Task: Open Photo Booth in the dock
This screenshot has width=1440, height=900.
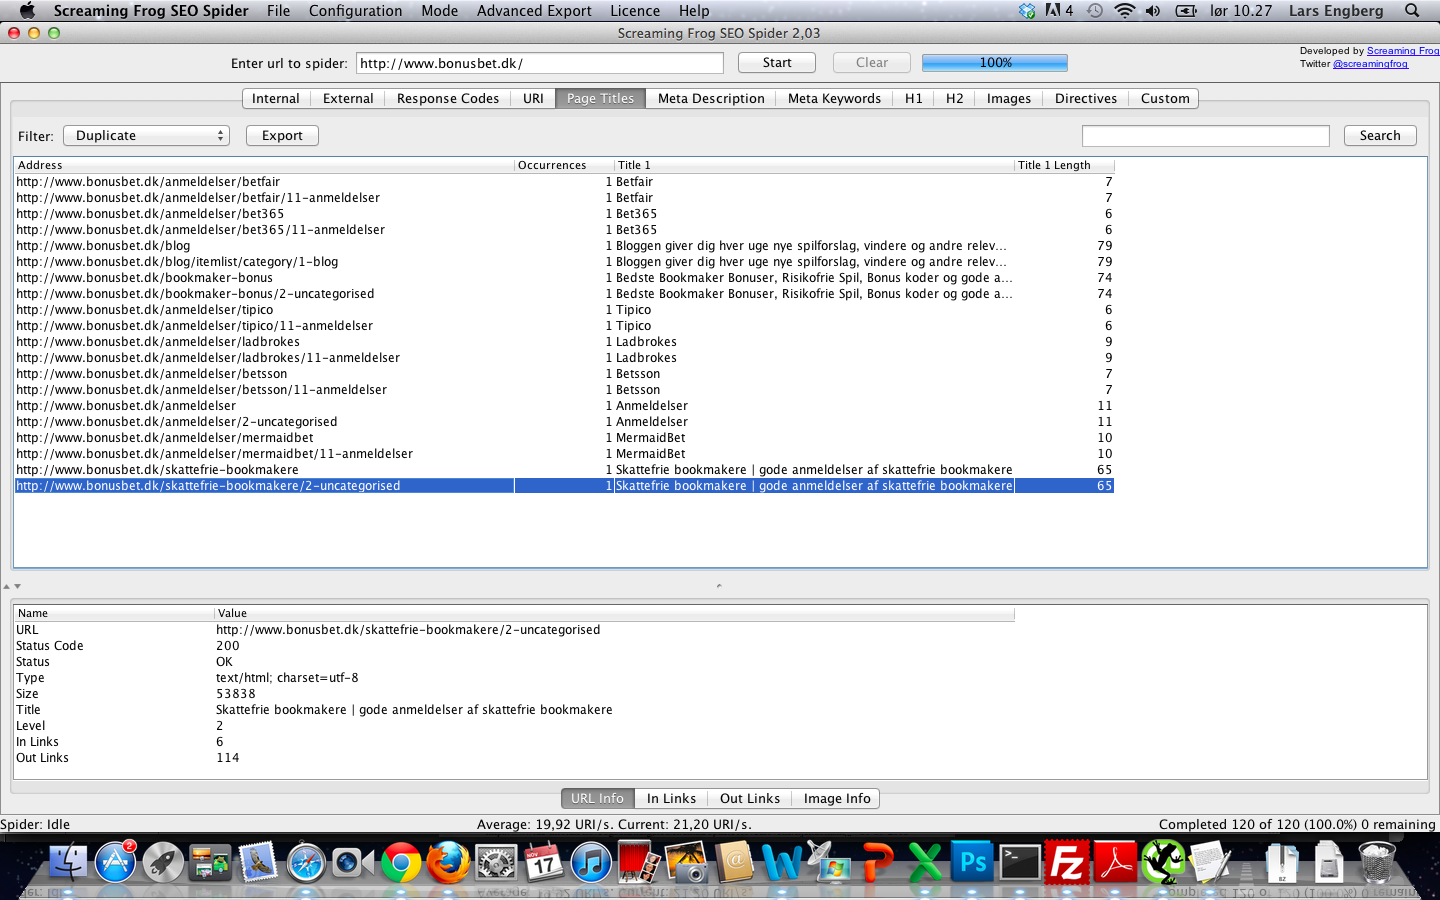Action: [x=639, y=861]
